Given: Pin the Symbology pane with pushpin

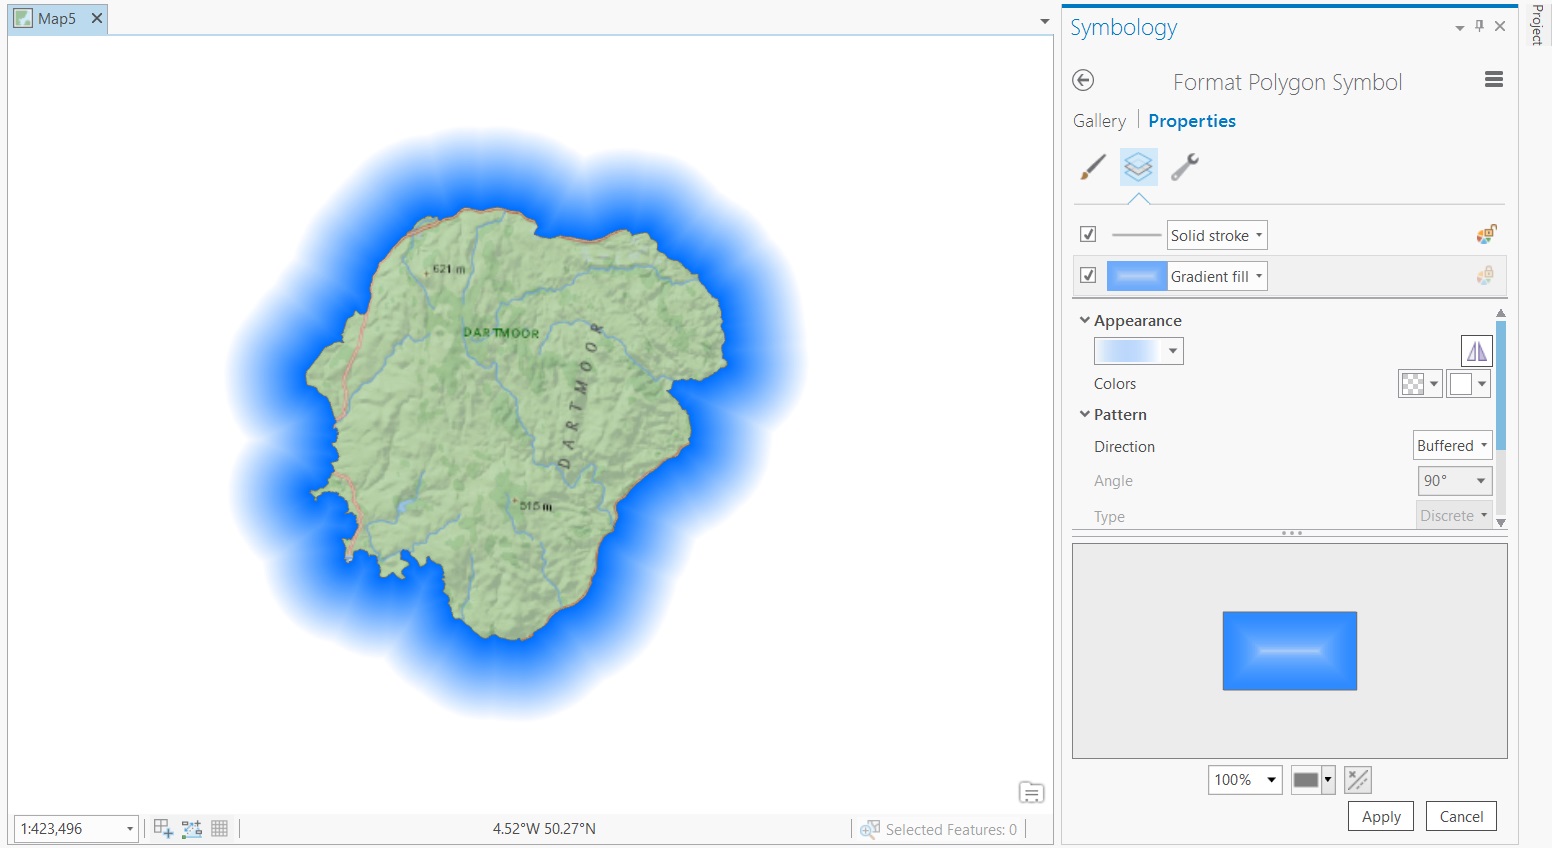Looking at the screenshot, I should pyautogui.click(x=1480, y=27).
